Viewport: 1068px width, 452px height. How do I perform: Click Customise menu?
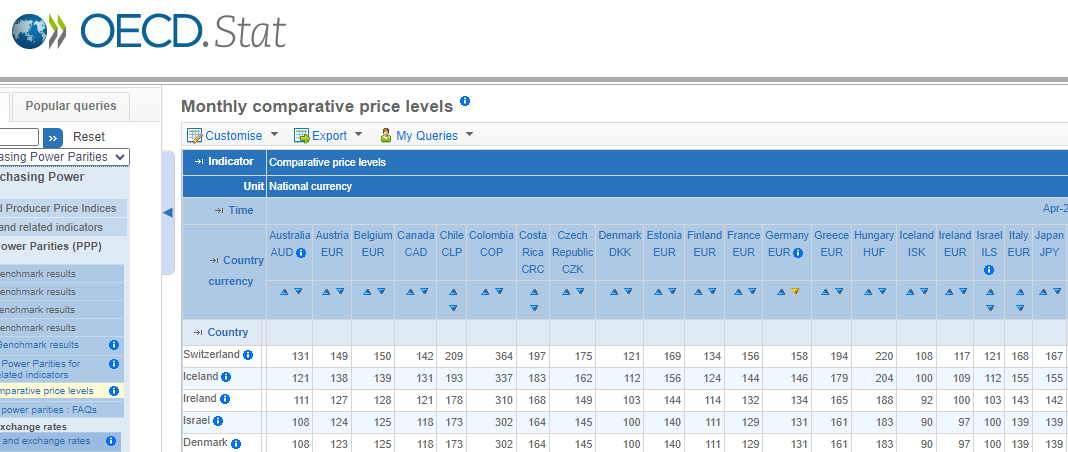click(x=234, y=135)
